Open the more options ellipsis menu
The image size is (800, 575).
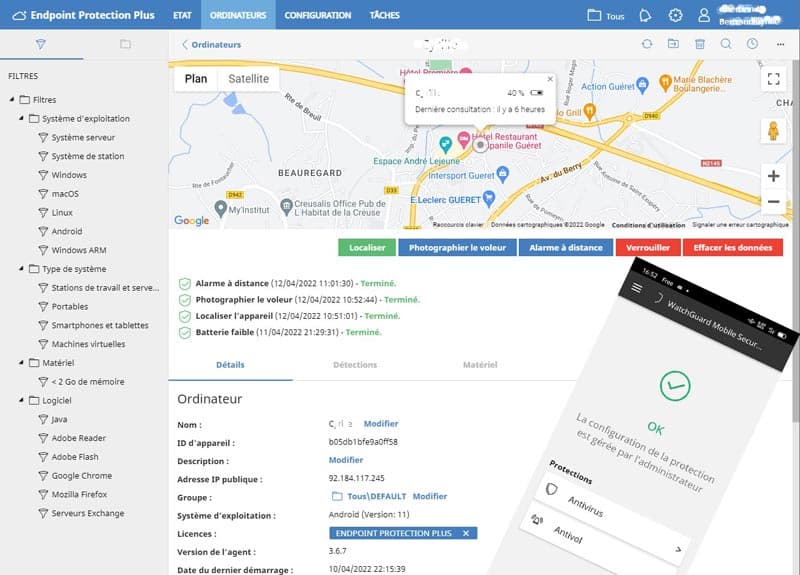click(780, 44)
